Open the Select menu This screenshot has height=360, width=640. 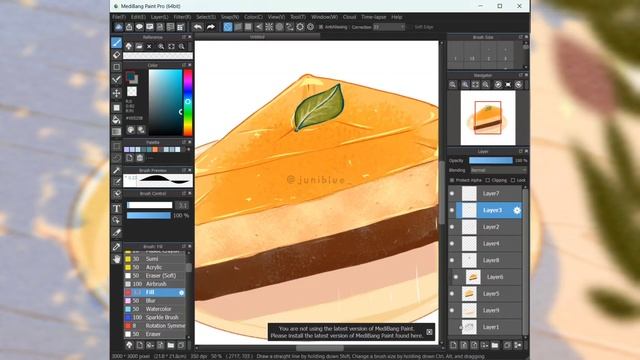206,17
